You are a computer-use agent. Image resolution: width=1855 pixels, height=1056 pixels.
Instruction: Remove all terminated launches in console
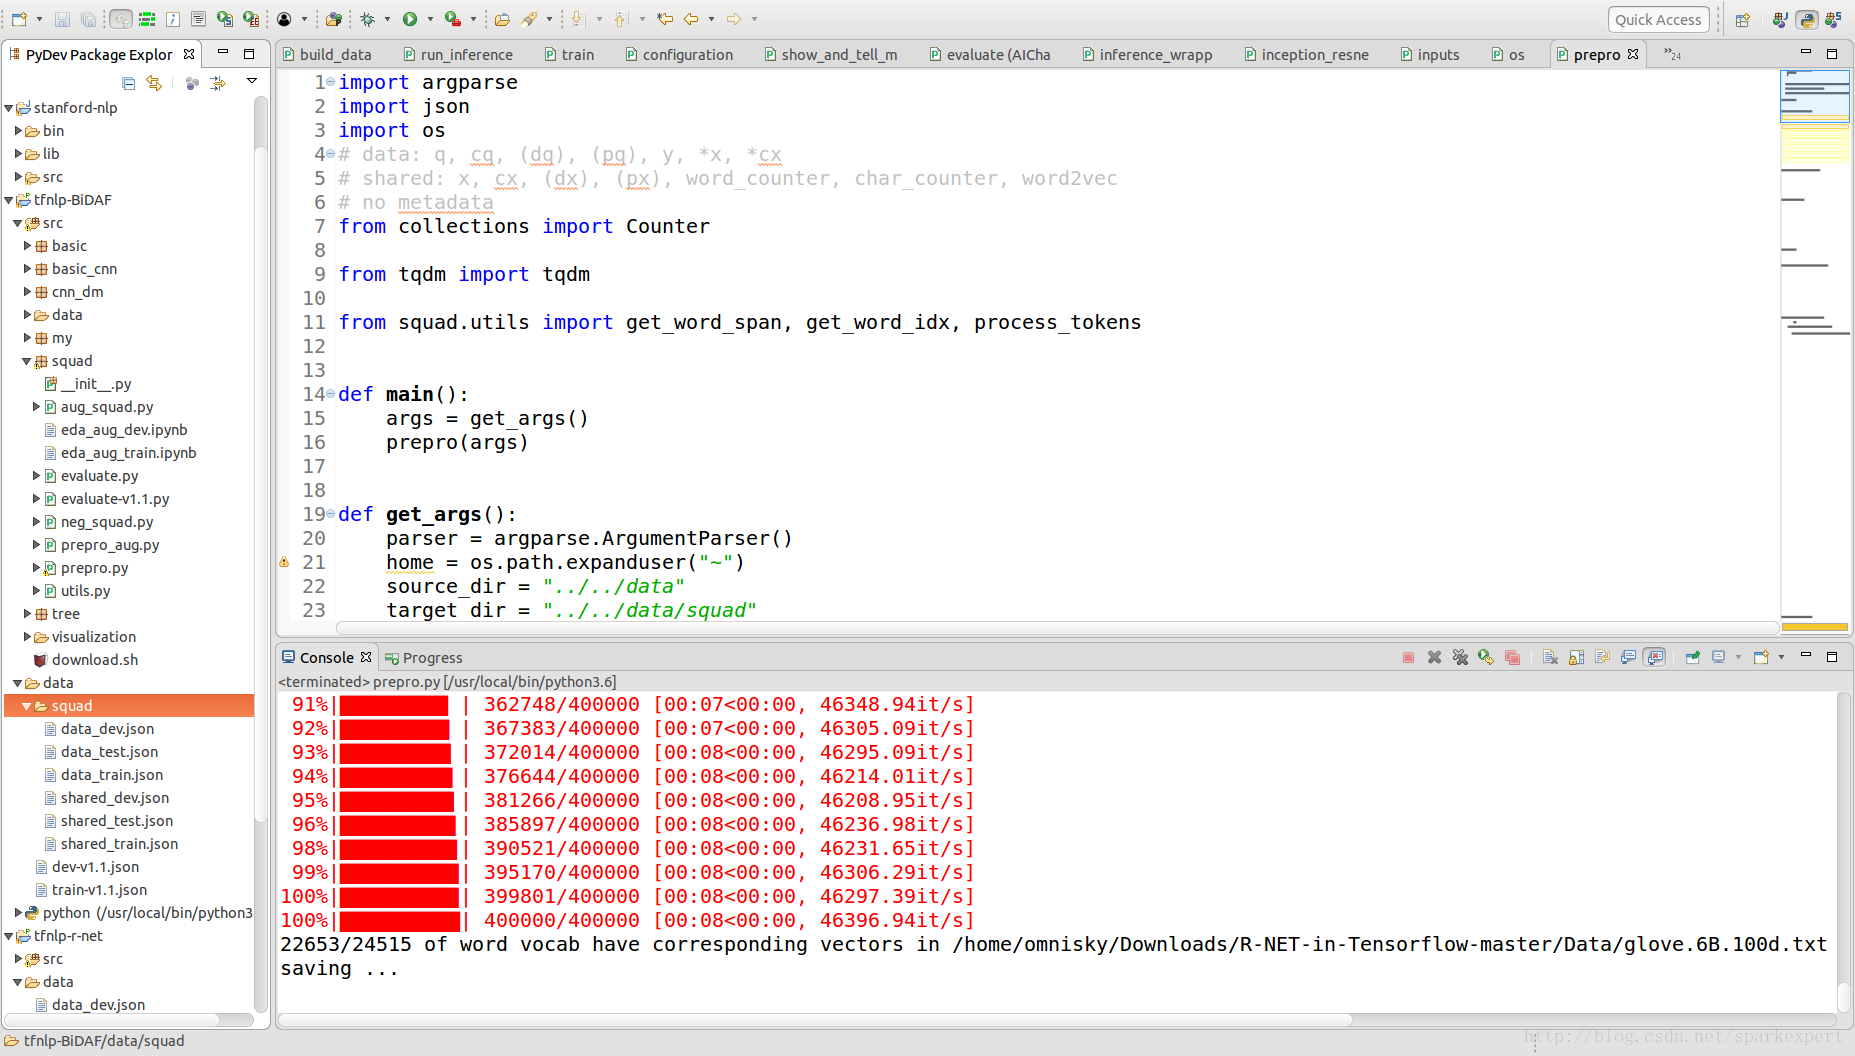click(x=1461, y=657)
